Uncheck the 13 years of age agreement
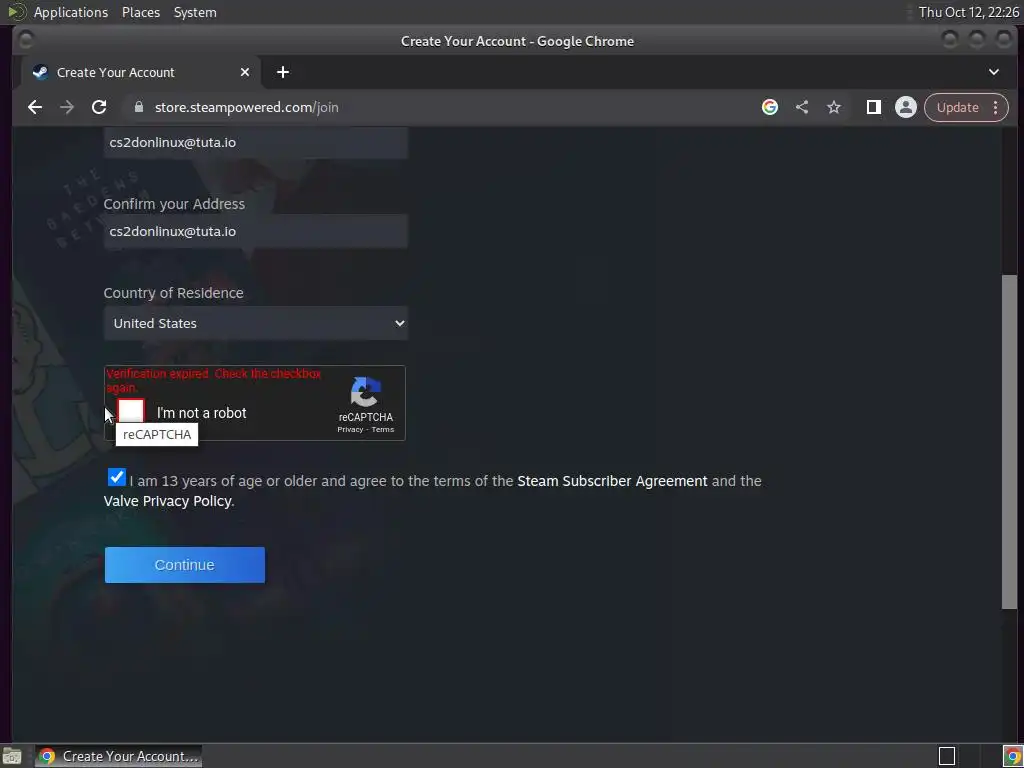 pyautogui.click(x=116, y=477)
